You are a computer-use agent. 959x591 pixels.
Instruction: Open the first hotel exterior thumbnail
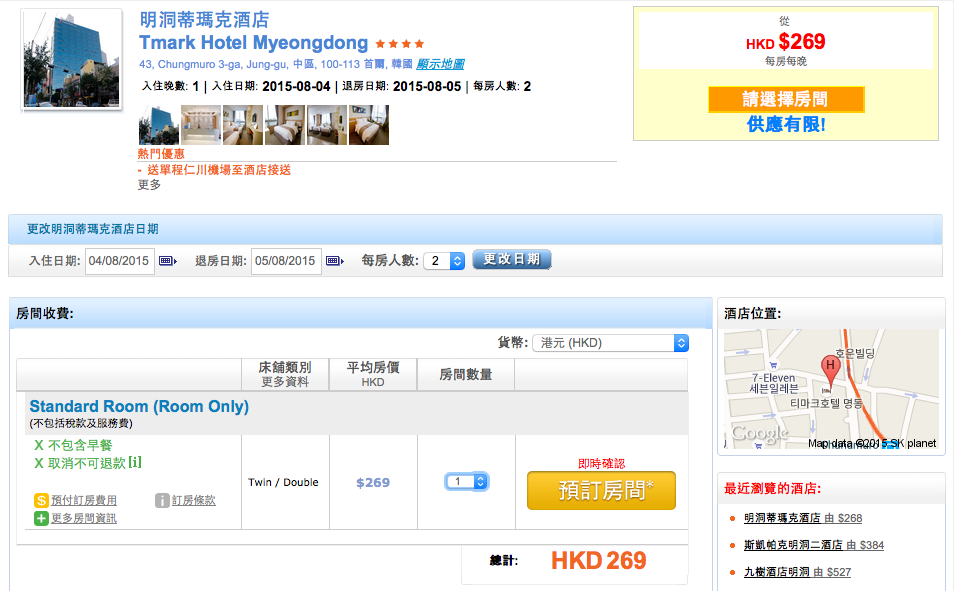click(x=159, y=125)
